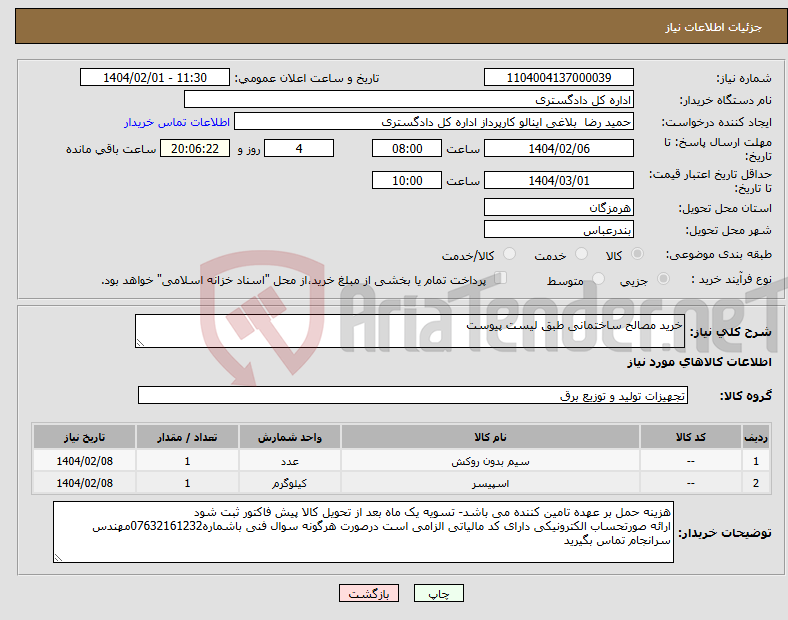Click need date in اسپیسر row
This screenshot has width=788, height=620.
pyautogui.click(x=84, y=483)
